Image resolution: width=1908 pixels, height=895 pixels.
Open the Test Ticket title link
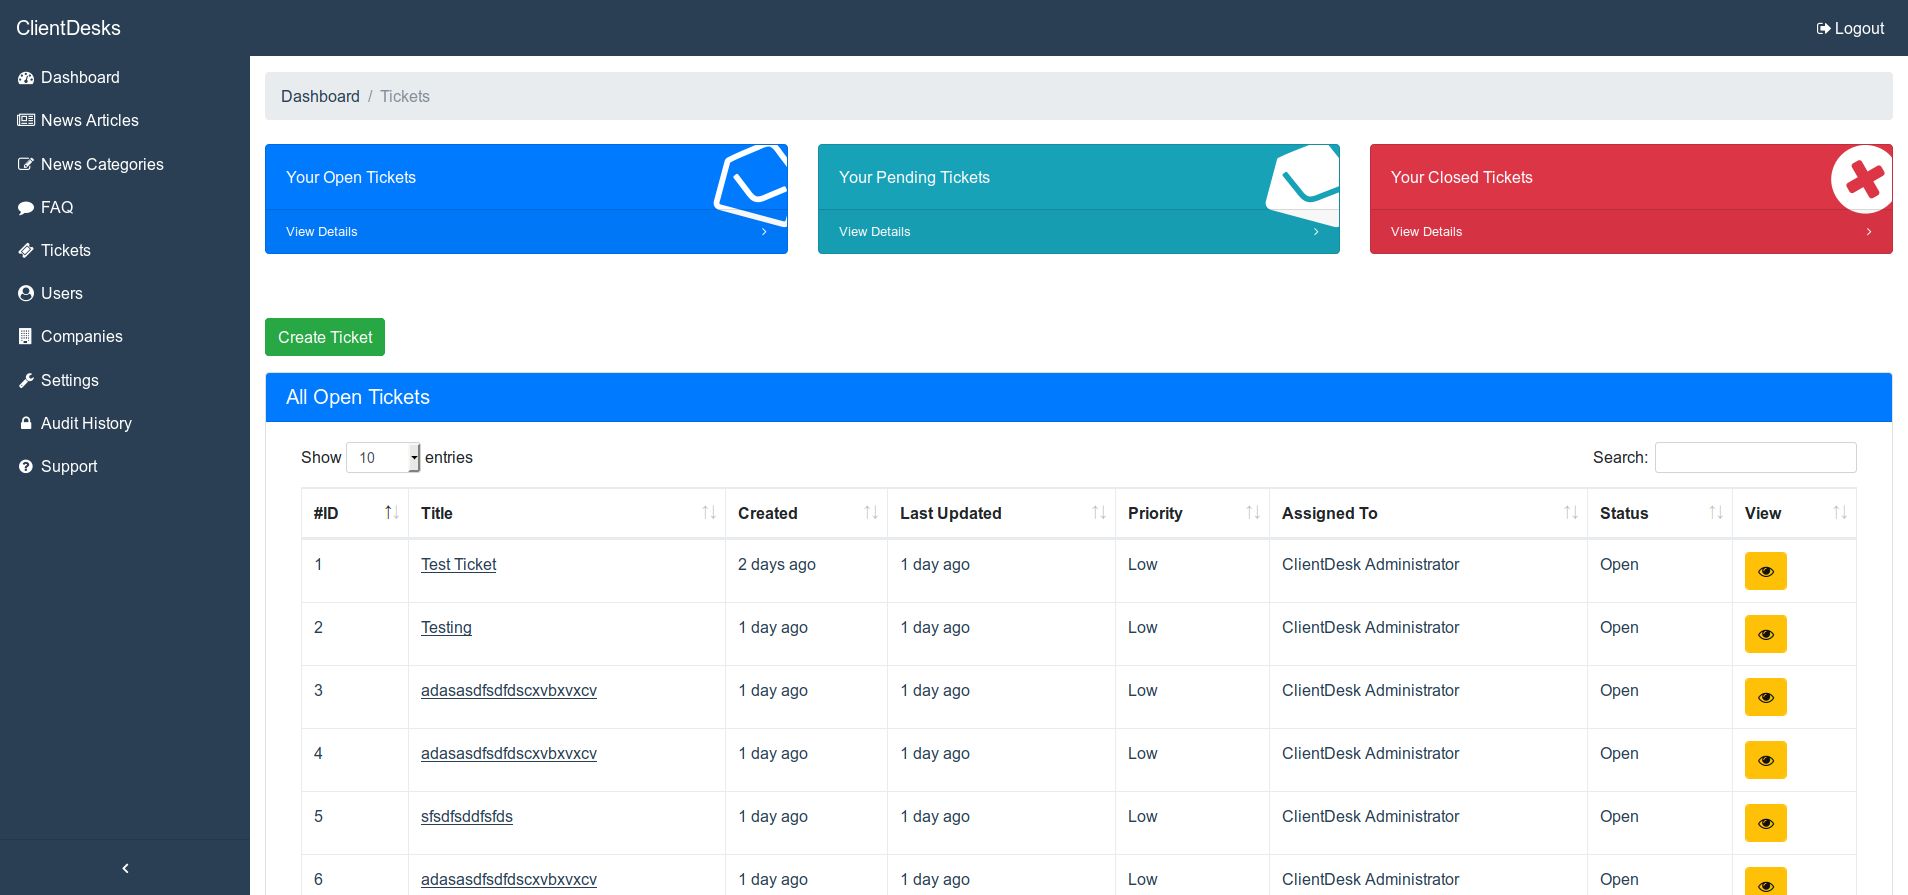click(458, 565)
